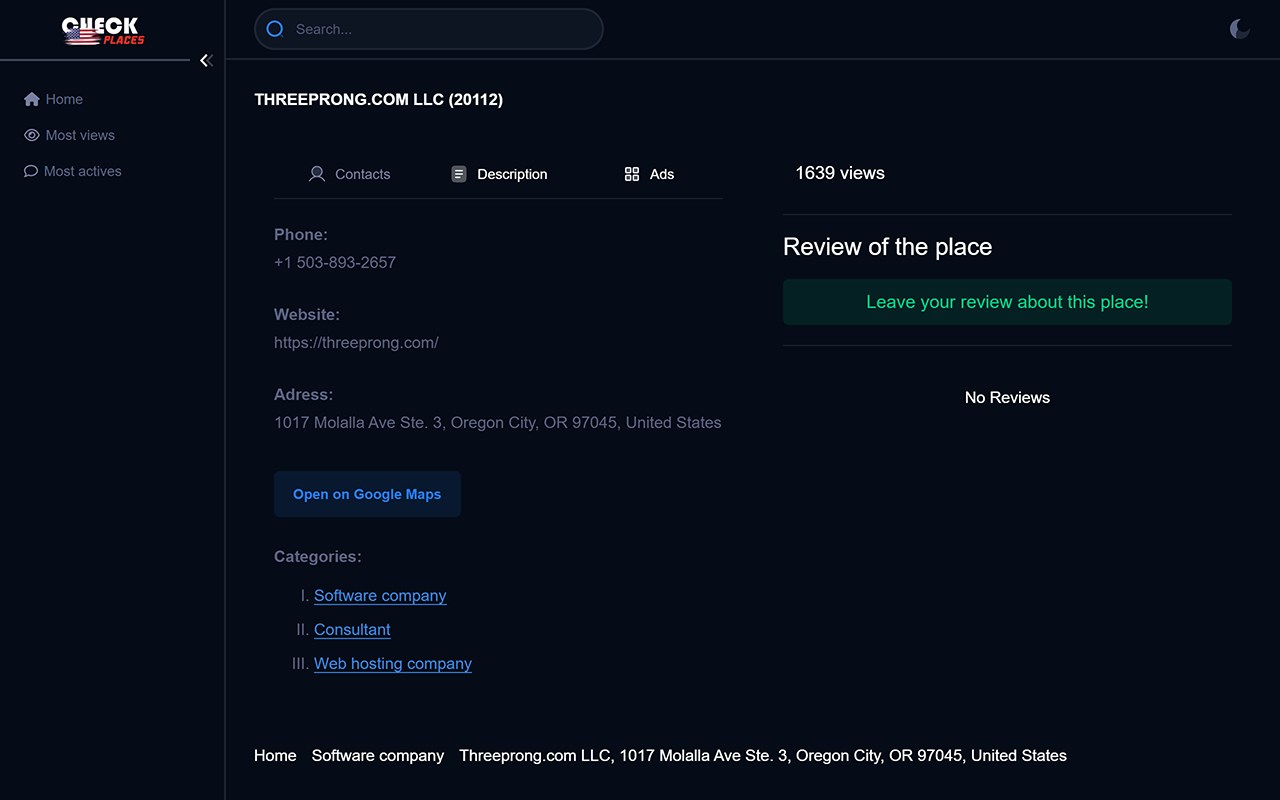
Task: Click the Home breadcrumb link
Action: pos(275,755)
